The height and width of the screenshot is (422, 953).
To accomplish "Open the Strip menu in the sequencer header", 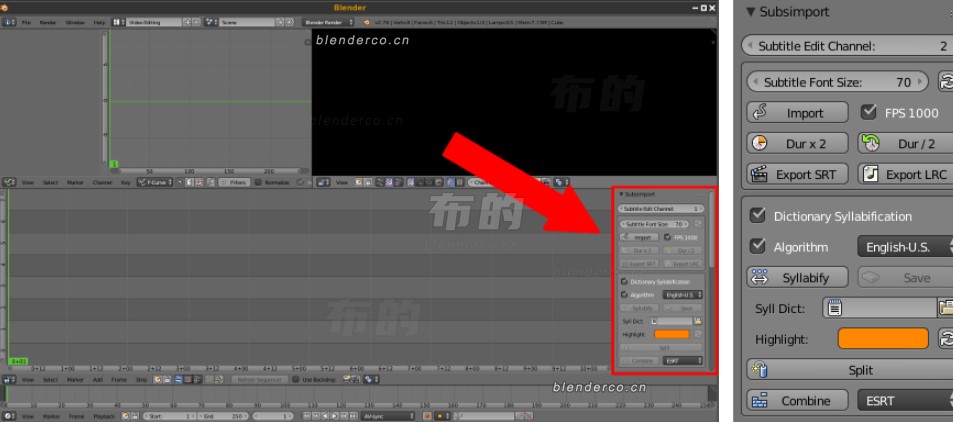I will (141, 379).
